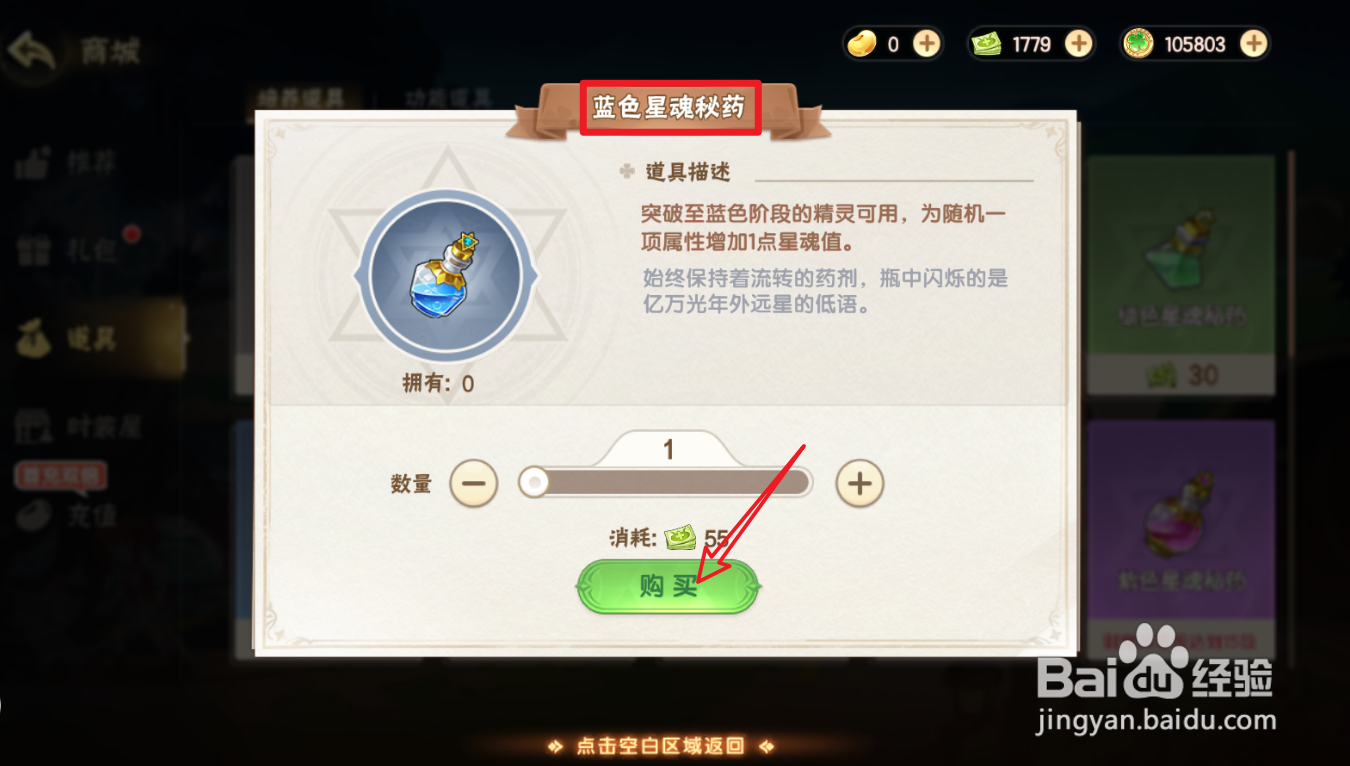
Task: Switch to the 培养道具 tab
Action: (300, 99)
